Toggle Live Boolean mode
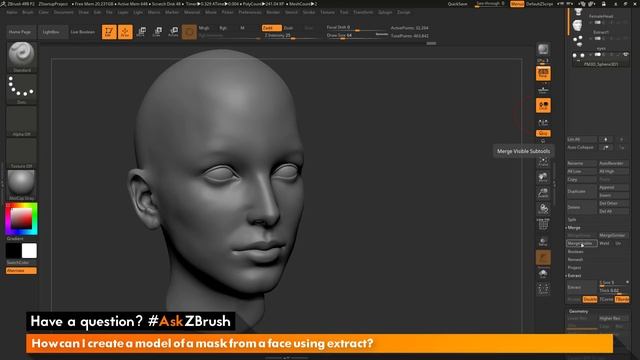 tap(82, 32)
